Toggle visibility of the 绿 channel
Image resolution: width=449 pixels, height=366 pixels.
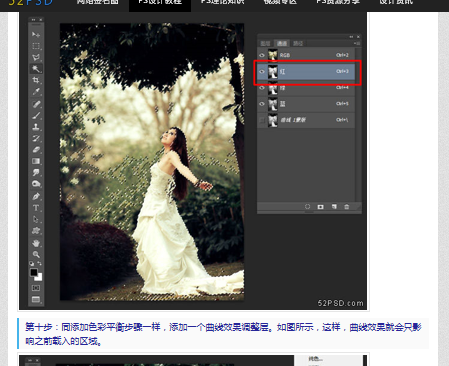click(x=262, y=88)
